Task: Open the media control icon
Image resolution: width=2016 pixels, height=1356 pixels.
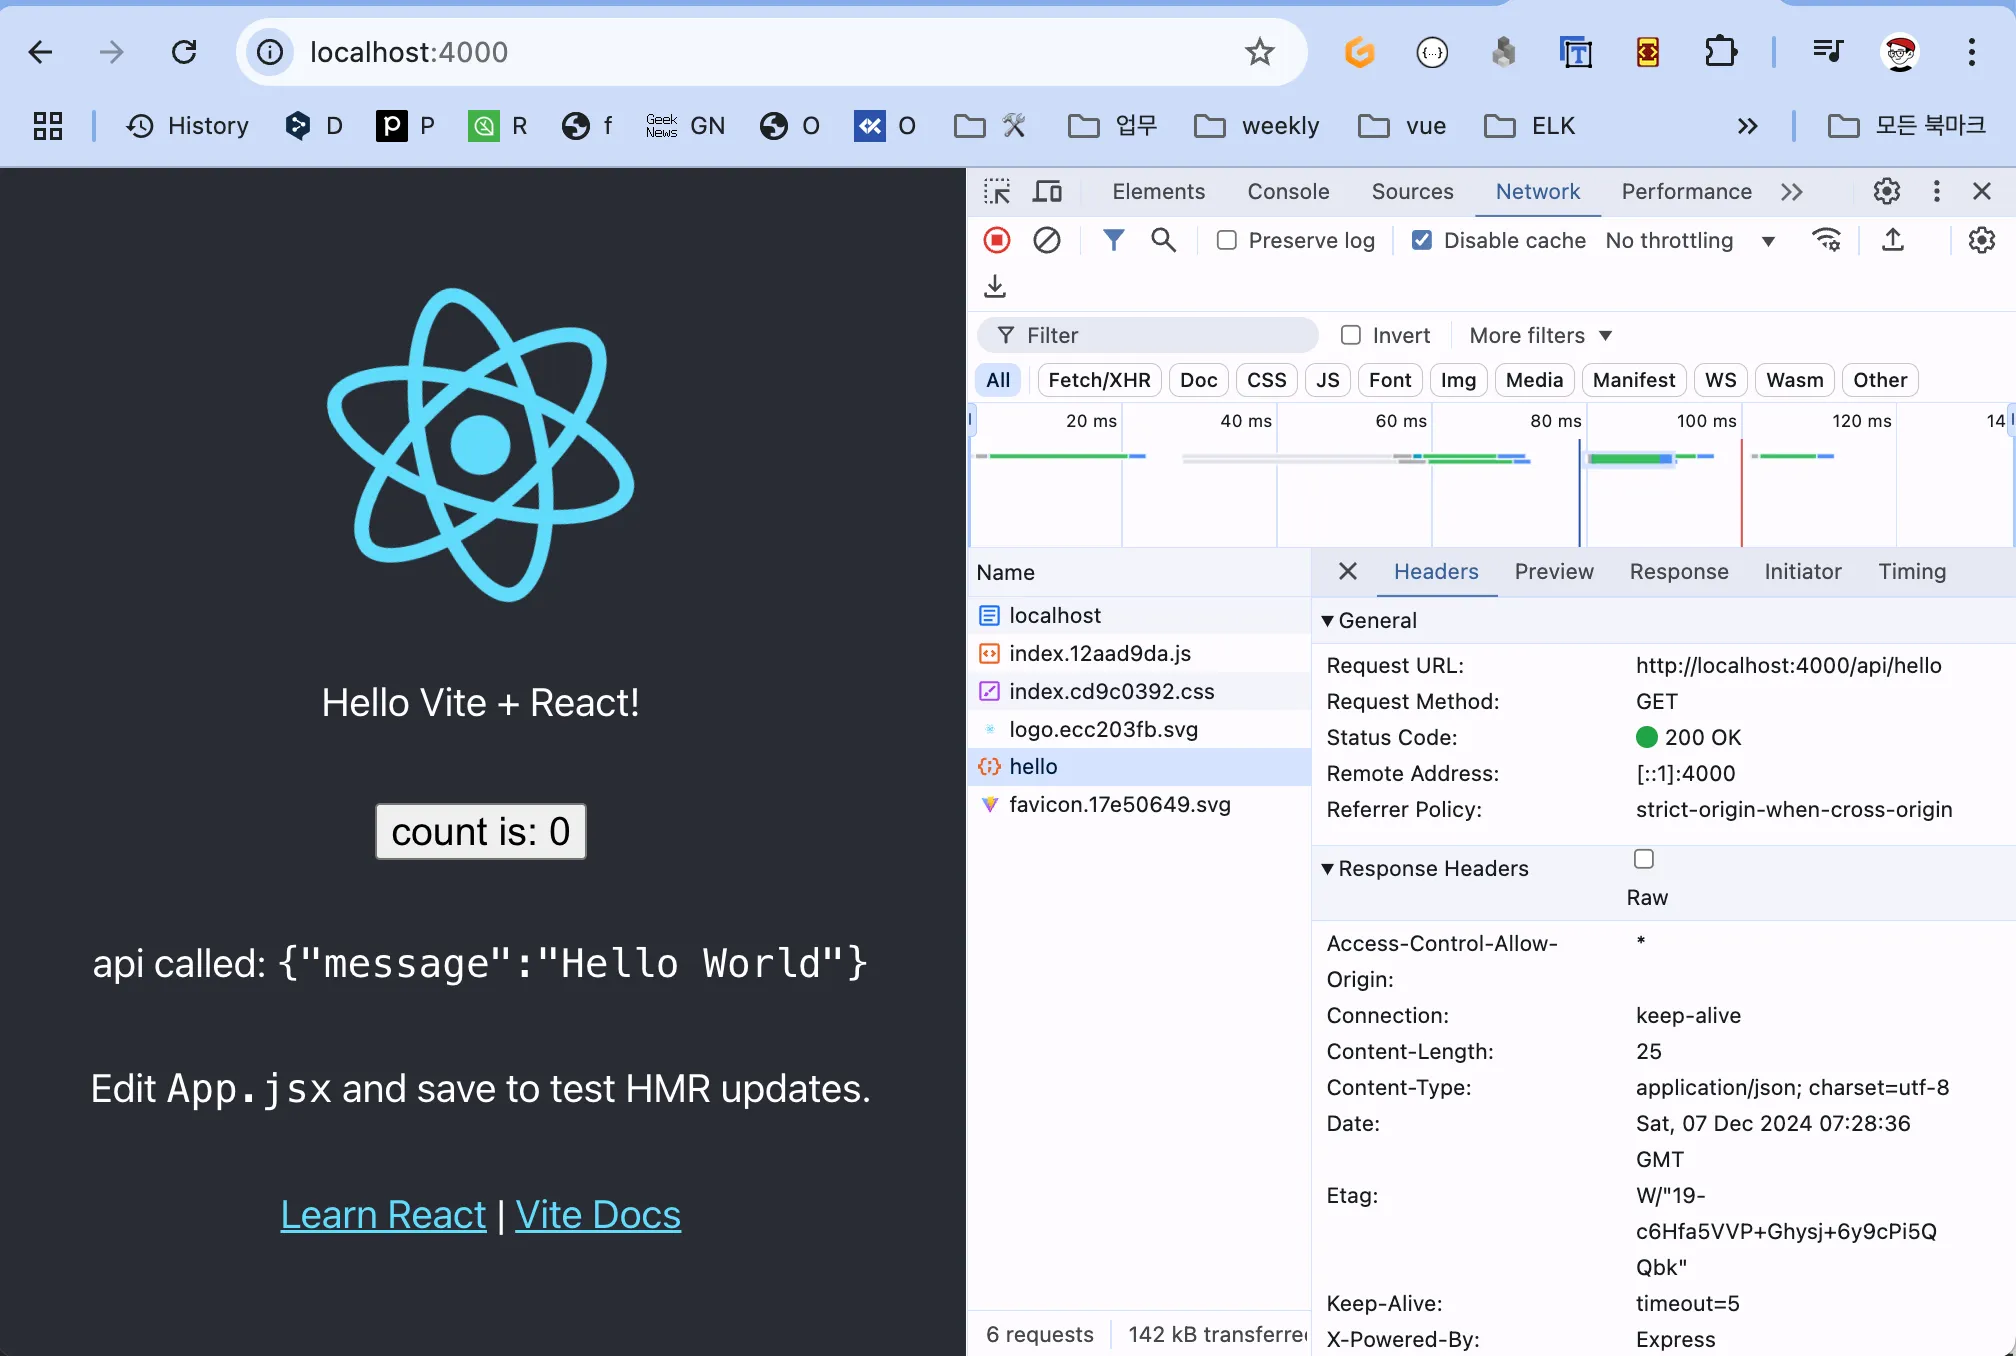Action: click(x=1828, y=51)
